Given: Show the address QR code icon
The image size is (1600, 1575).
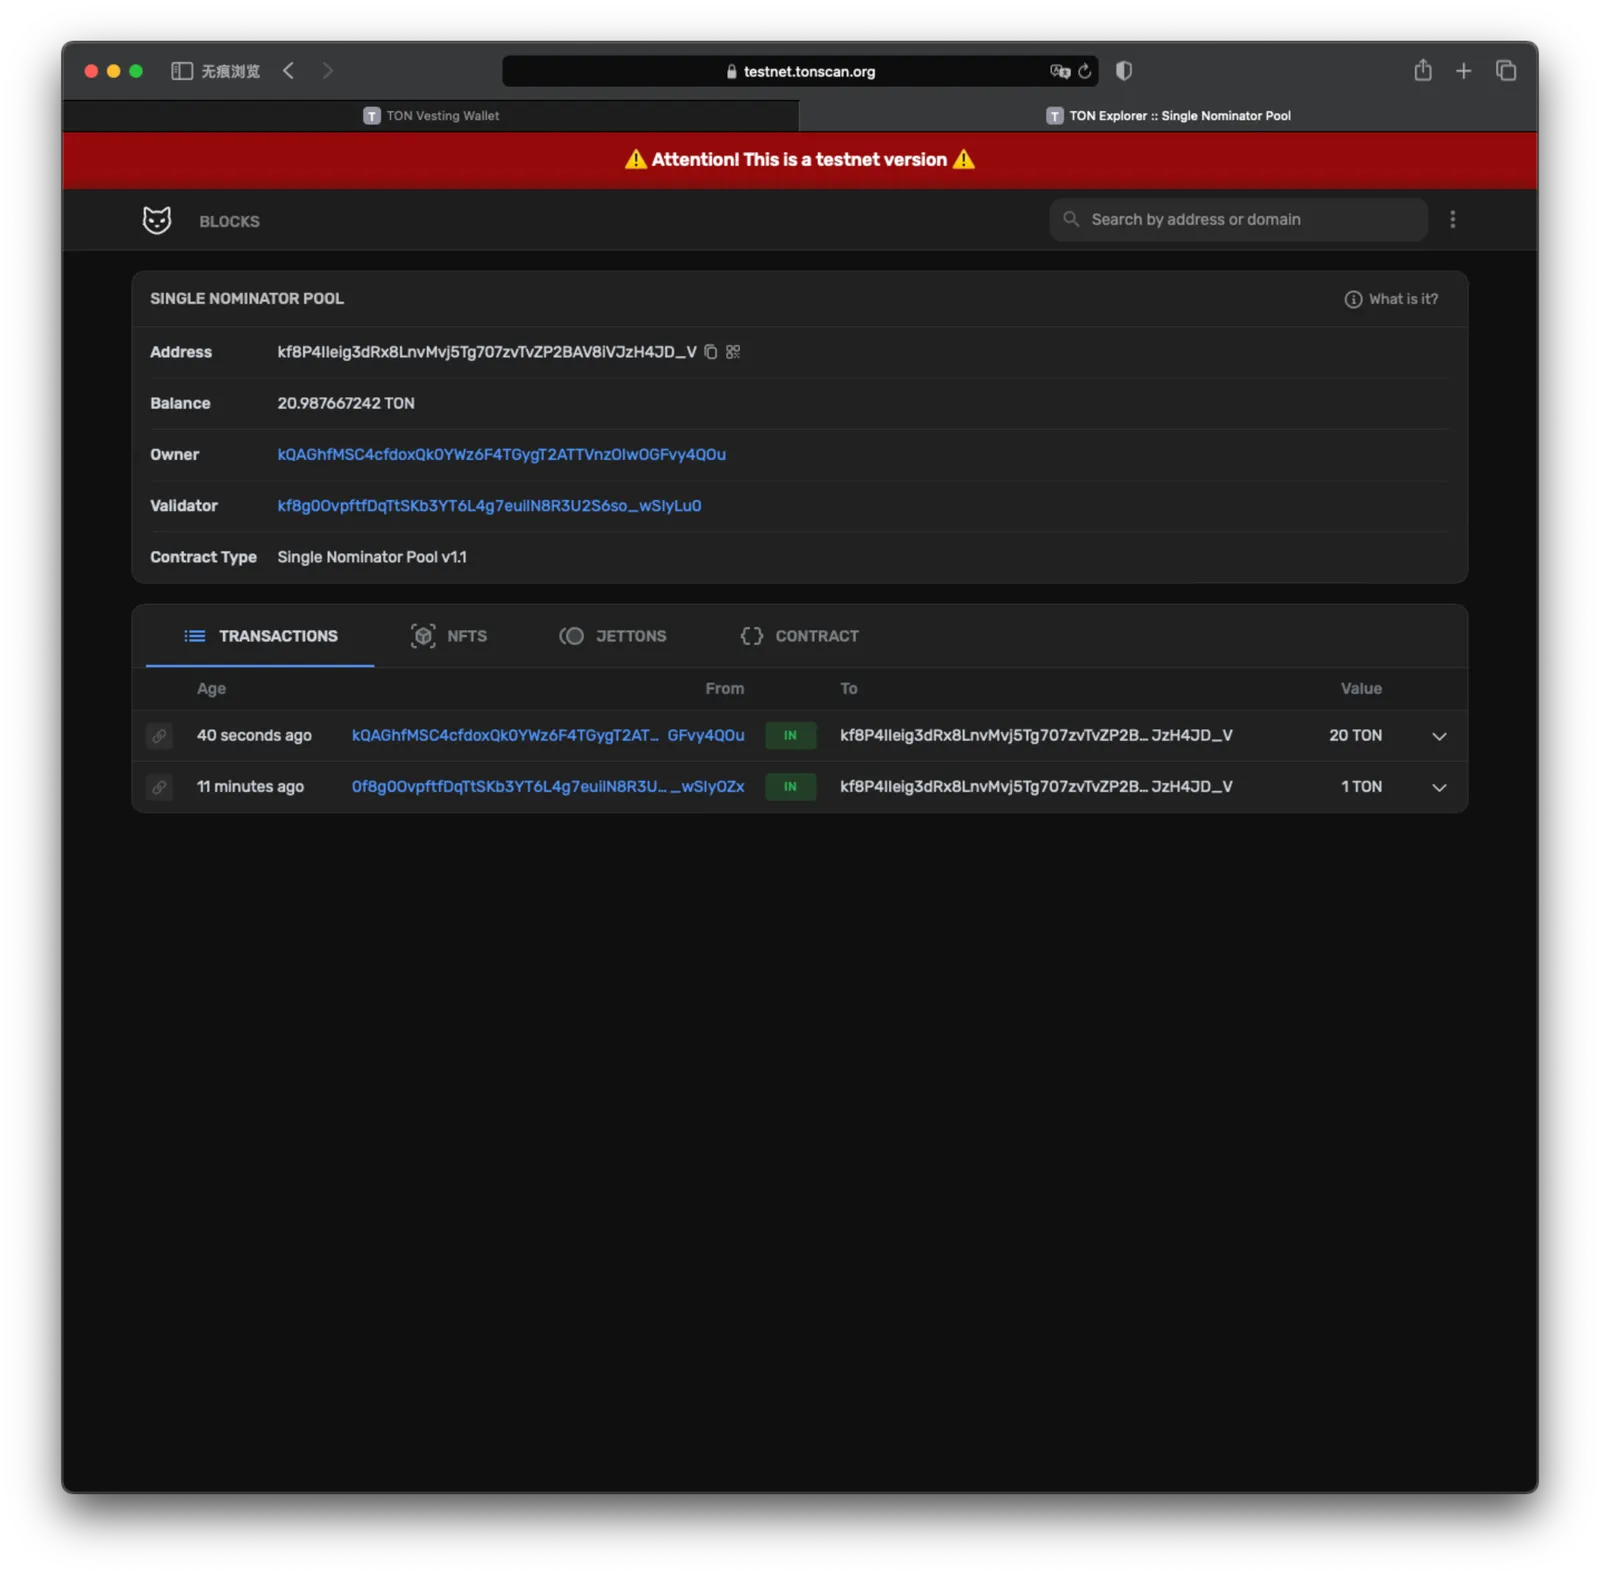Looking at the screenshot, I should [x=733, y=352].
